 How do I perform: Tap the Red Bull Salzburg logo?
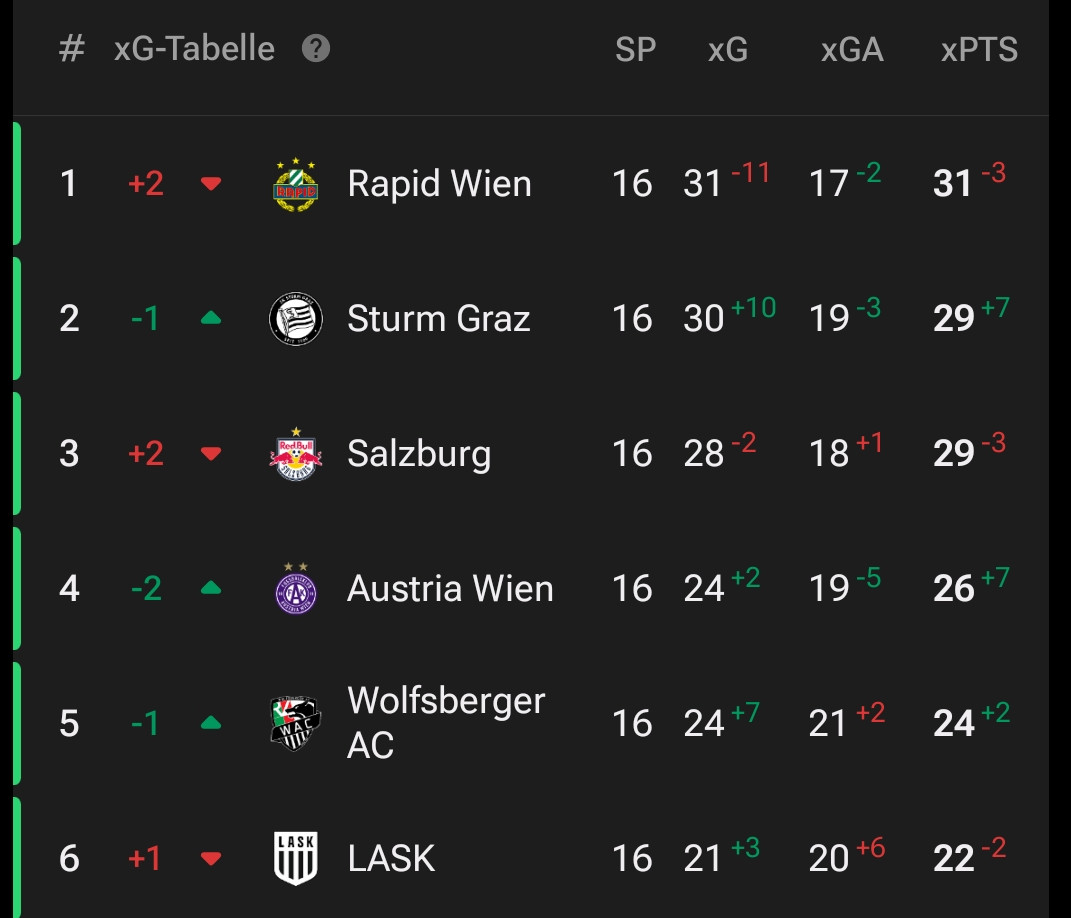[x=296, y=454]
